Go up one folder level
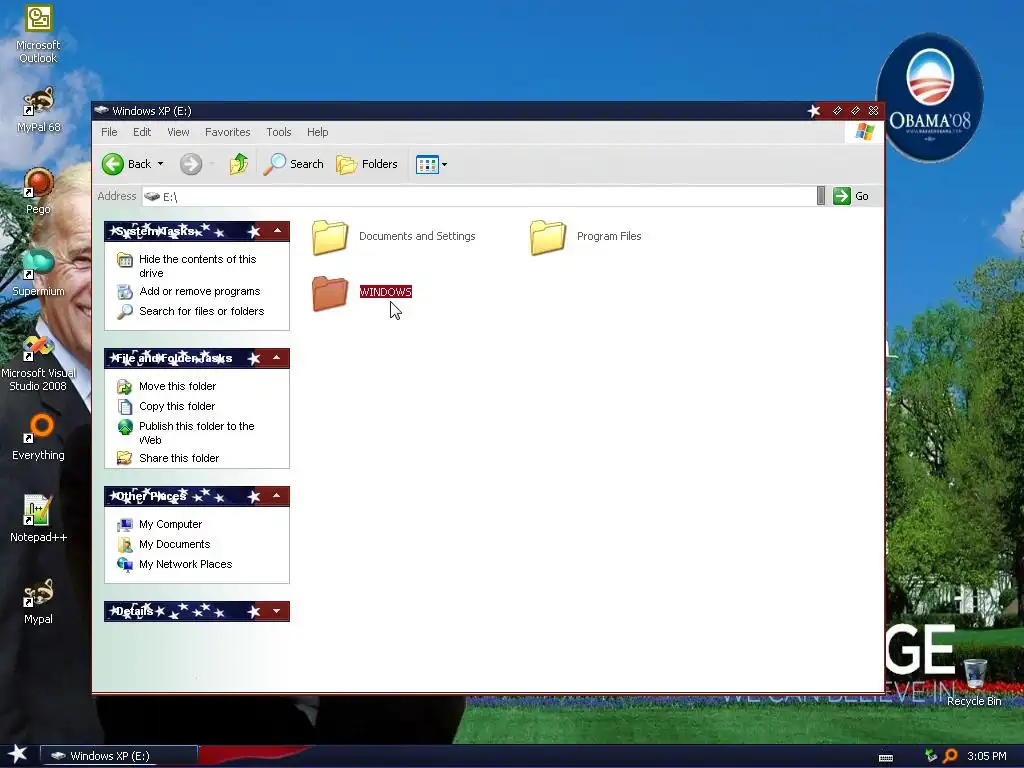This screenshot has width=1024, height=768. [x=238, y=164]
